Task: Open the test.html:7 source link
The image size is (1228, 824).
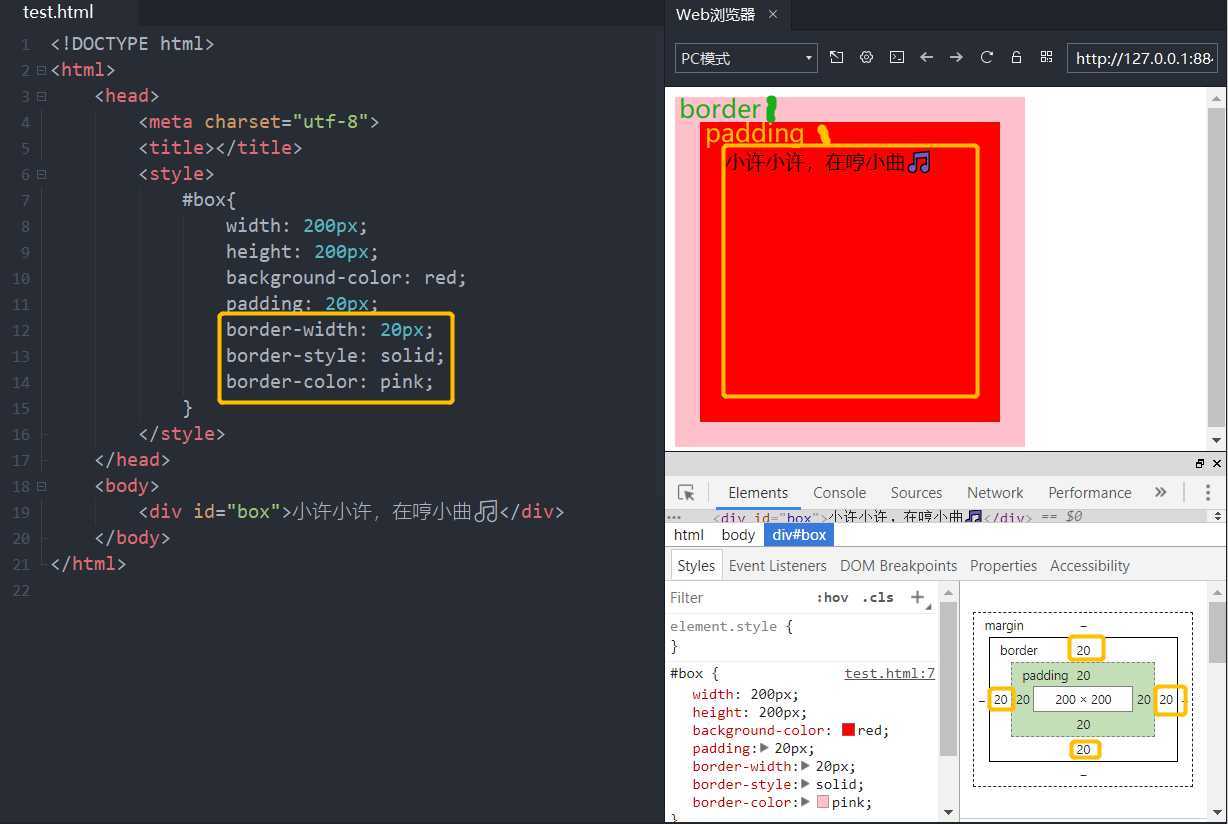Action: point(889,673)
